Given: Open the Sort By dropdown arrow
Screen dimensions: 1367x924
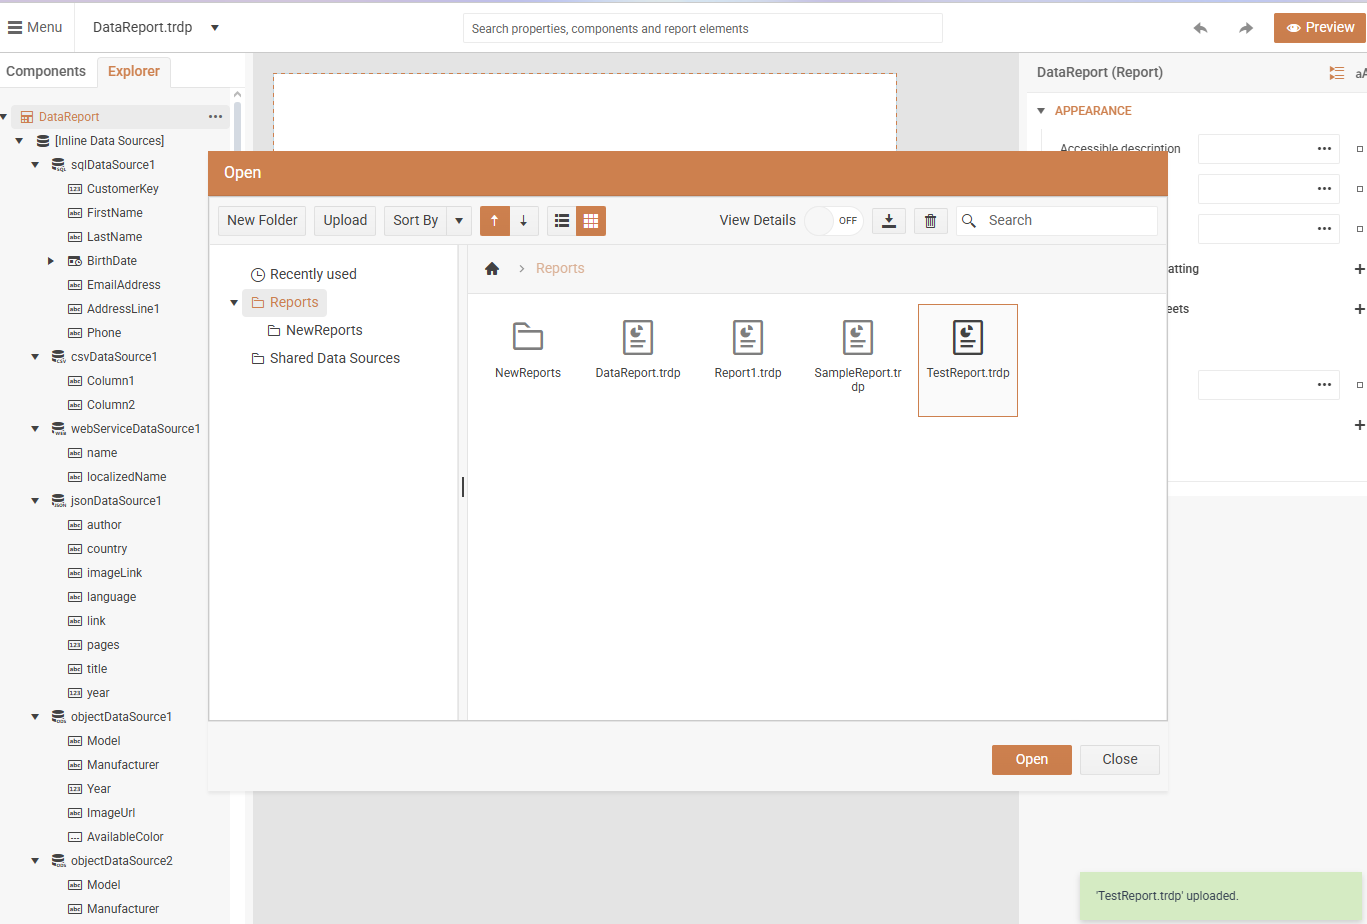Looking at the screenshot, I should (x=459, y=221).
